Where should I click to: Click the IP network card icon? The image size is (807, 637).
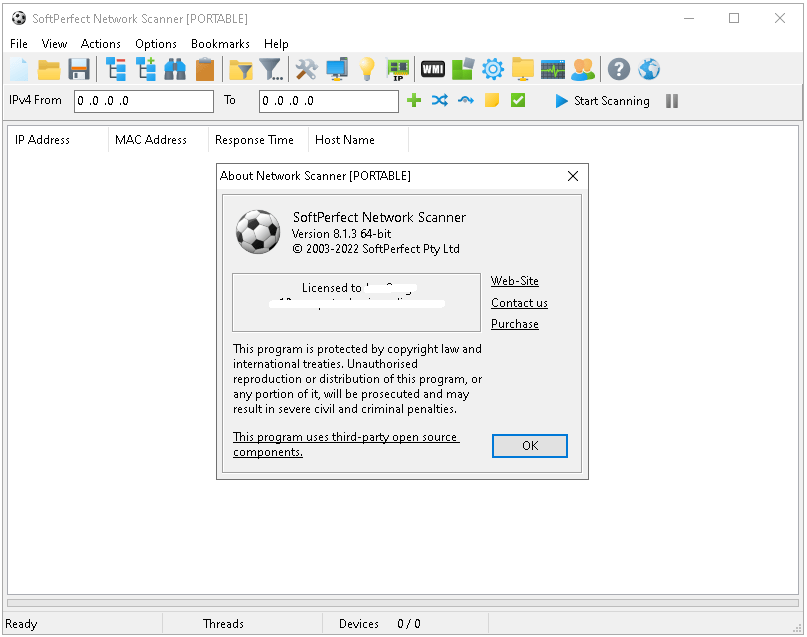click(397, 69)
